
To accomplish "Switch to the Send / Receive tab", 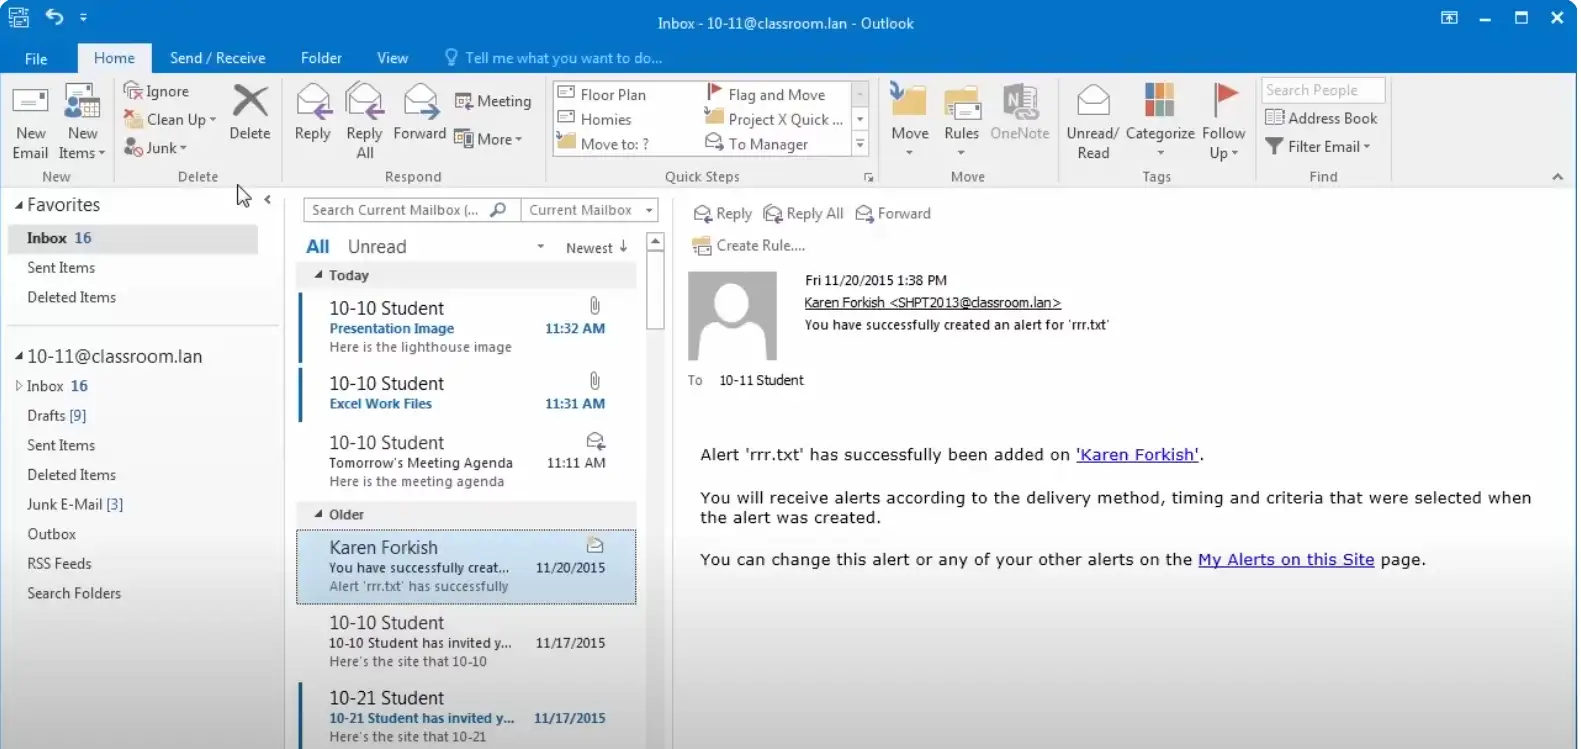I will (217, 58).
